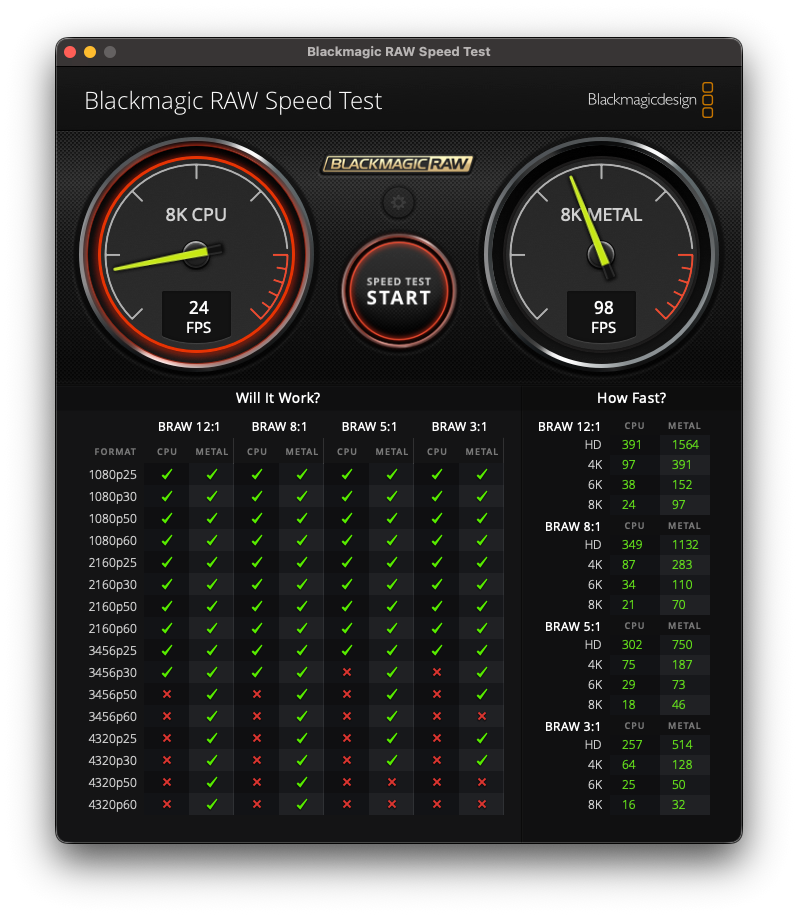Click 4320p60 BRAW 12:1 Metal checkmark
This screenshot has width=798, height=917.
tap(212, 804)
